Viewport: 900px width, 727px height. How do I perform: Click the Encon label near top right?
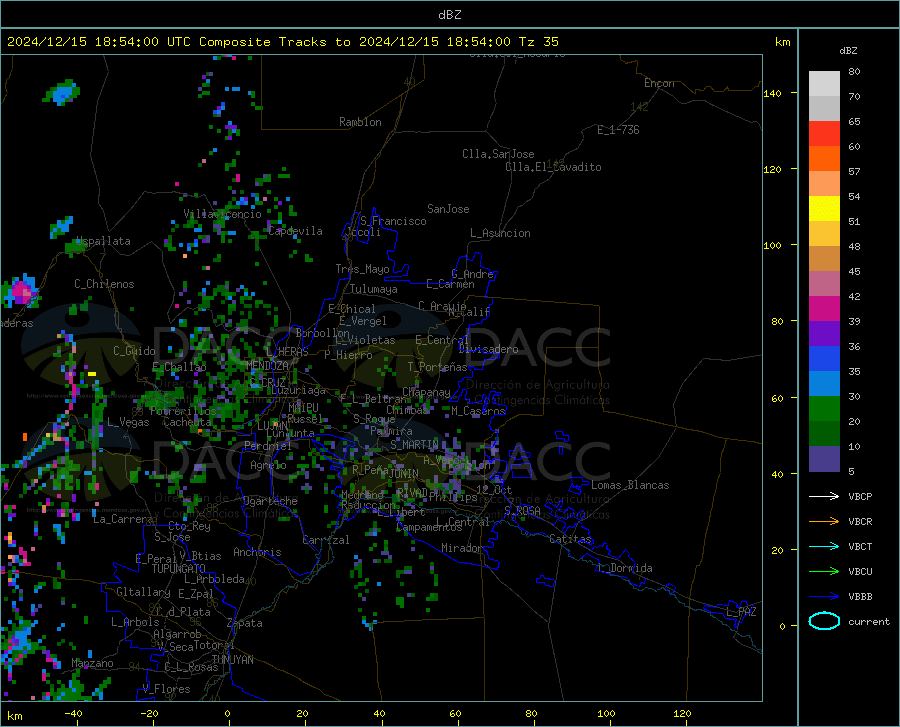click(659, 83)
